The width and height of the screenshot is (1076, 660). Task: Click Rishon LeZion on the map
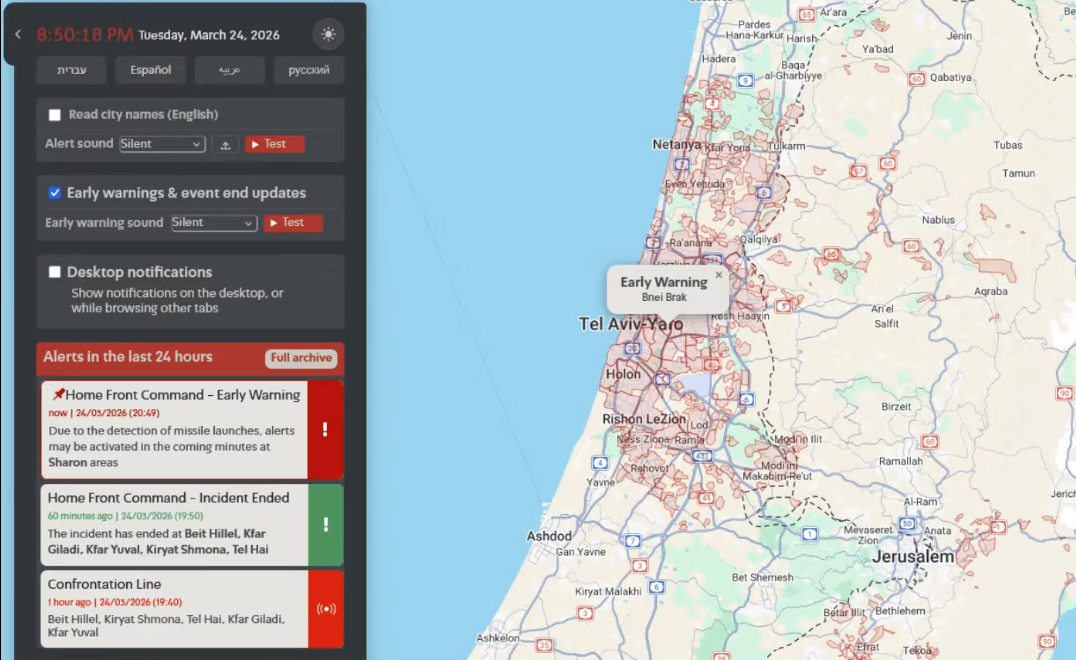[x=644, y=419]
